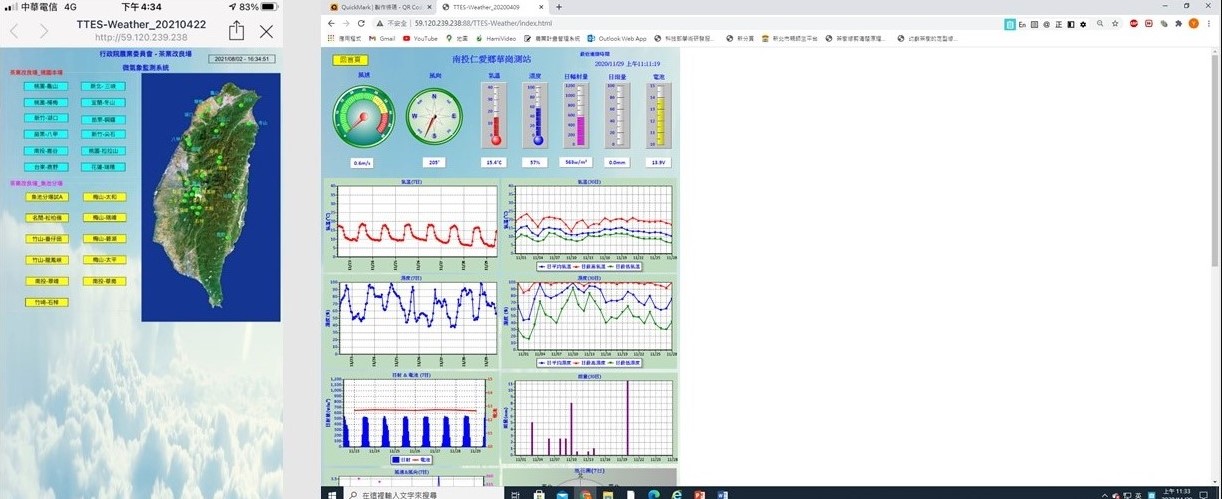
Task: Open the Gmail bookmark
Action: (x=381, y=38)
